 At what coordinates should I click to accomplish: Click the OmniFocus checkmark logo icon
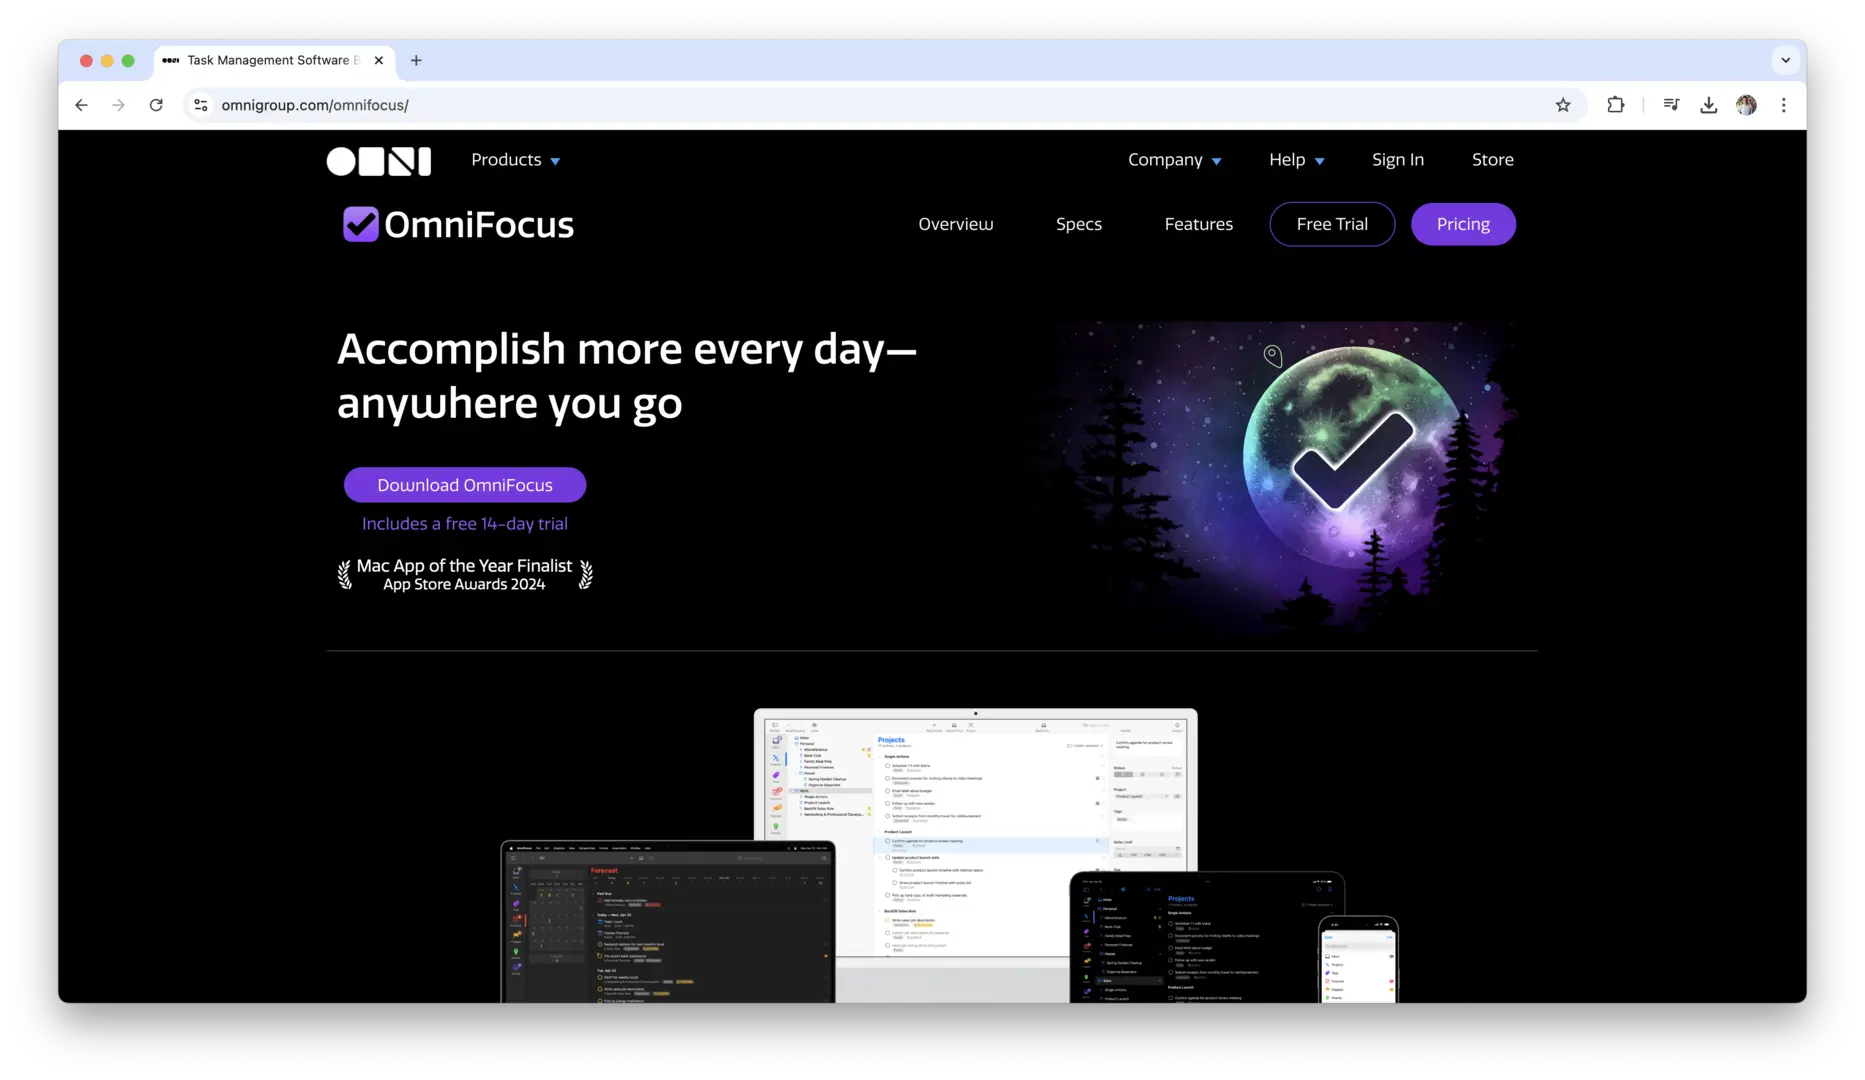361,224
